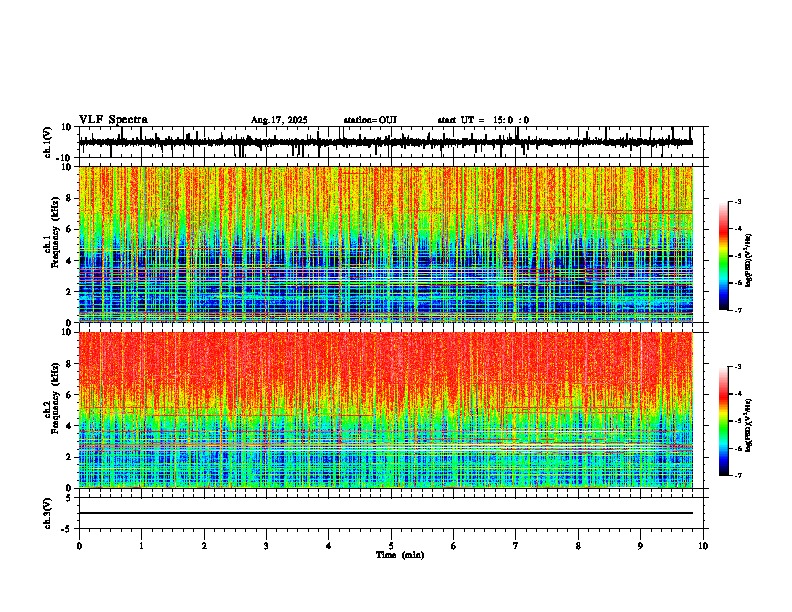Click time axis tick label 7
792x612 pixels.
516,546
